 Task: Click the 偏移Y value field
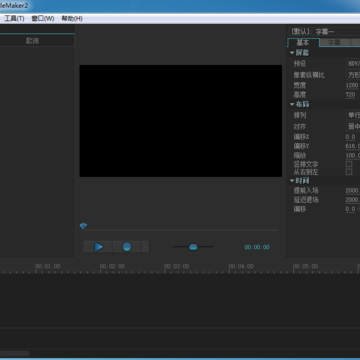pos(353,146)
